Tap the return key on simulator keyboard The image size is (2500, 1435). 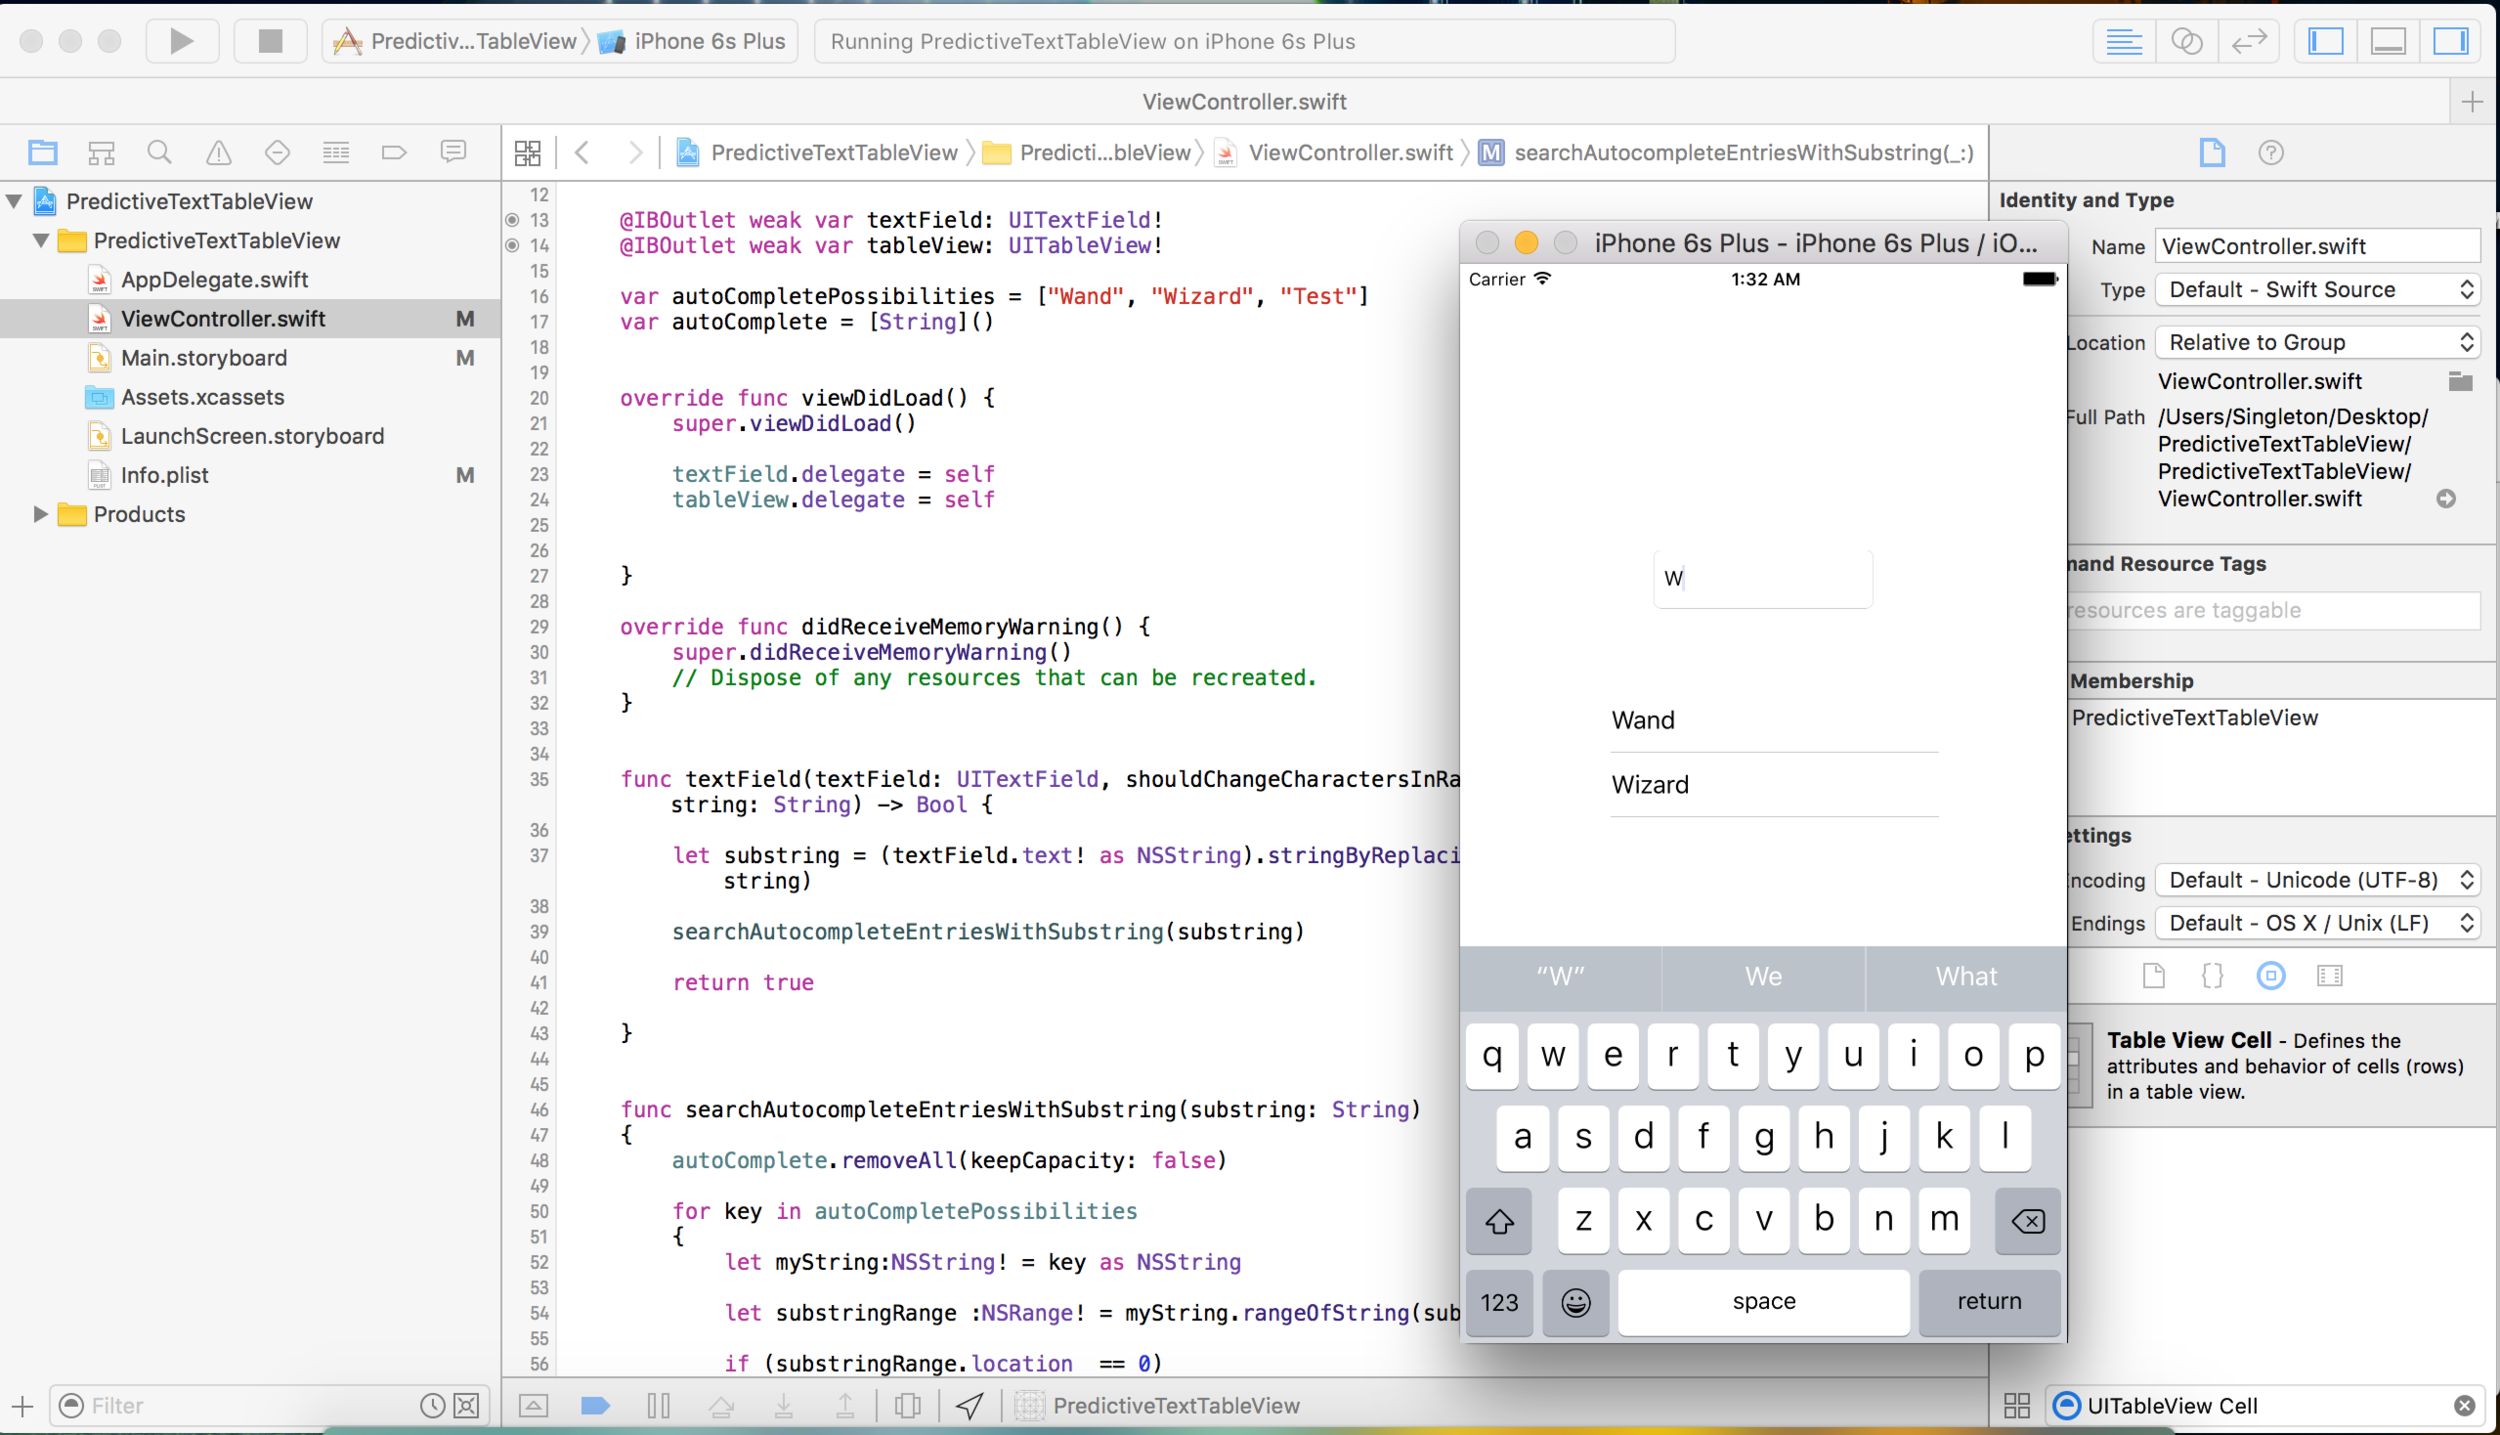[1989, 1301]
